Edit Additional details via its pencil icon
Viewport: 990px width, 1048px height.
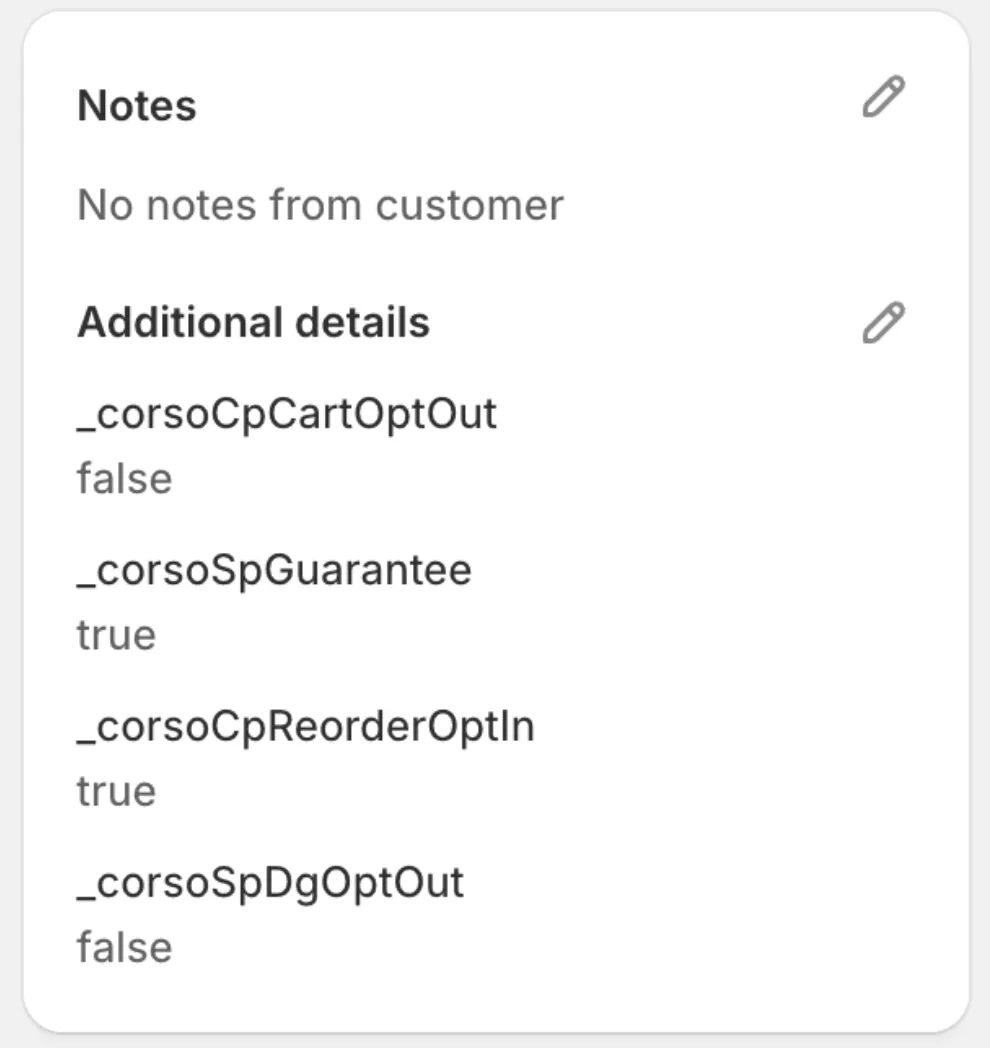(883, 323)
